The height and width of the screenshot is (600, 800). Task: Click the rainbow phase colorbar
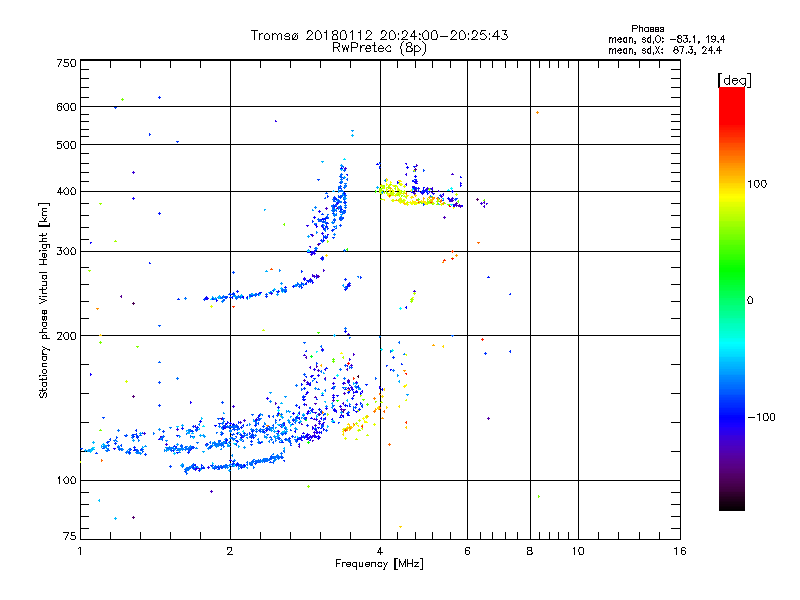[x=732, y=298]
